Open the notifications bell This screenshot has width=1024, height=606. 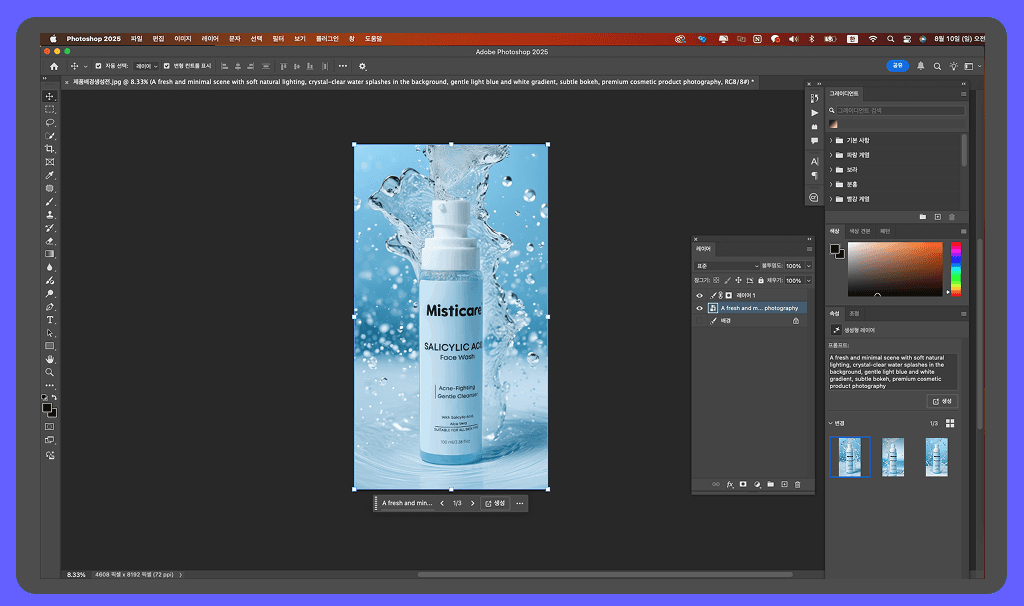click(921, 66)
